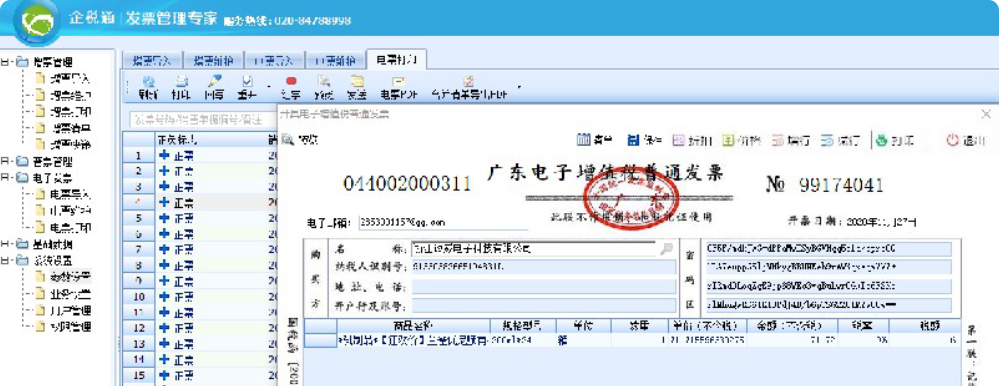Click the bank account number field
This screenshot has height=386, width=999.
(544, 306)
